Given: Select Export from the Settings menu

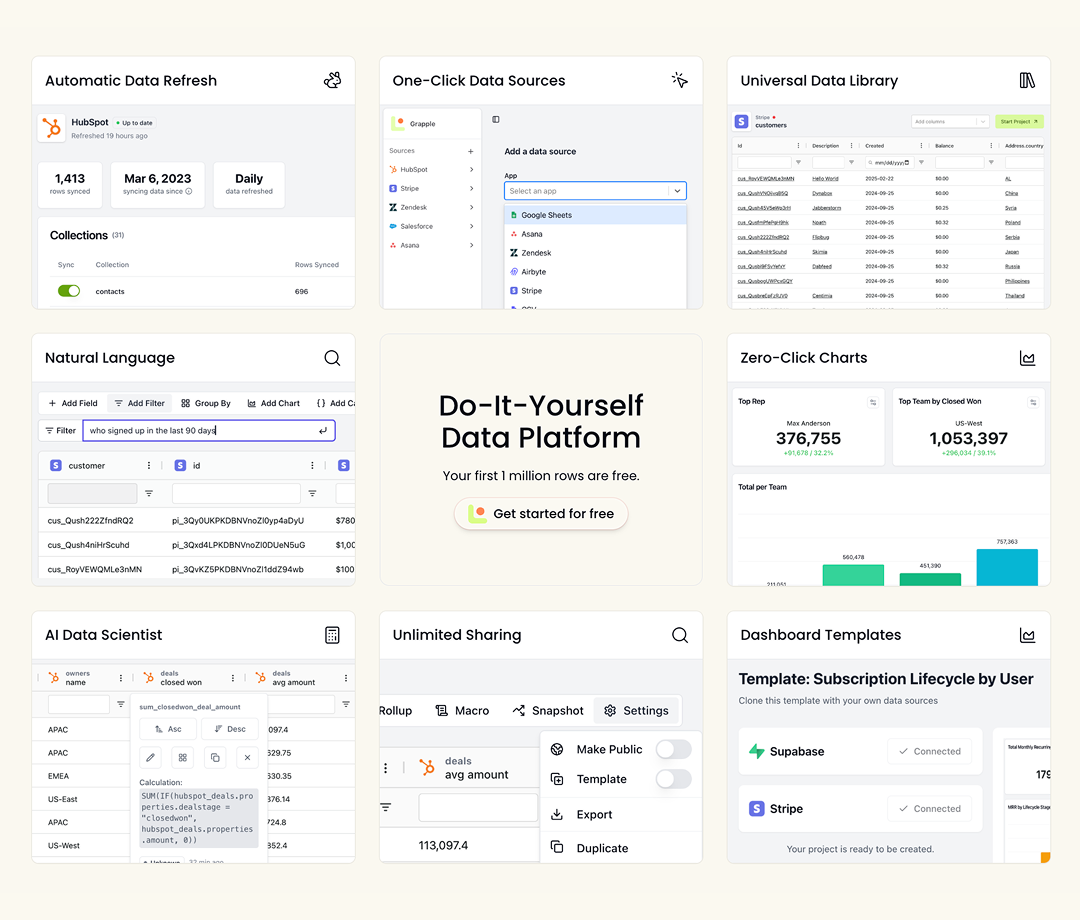Looking at the screenshot, I should pos(594,815).
